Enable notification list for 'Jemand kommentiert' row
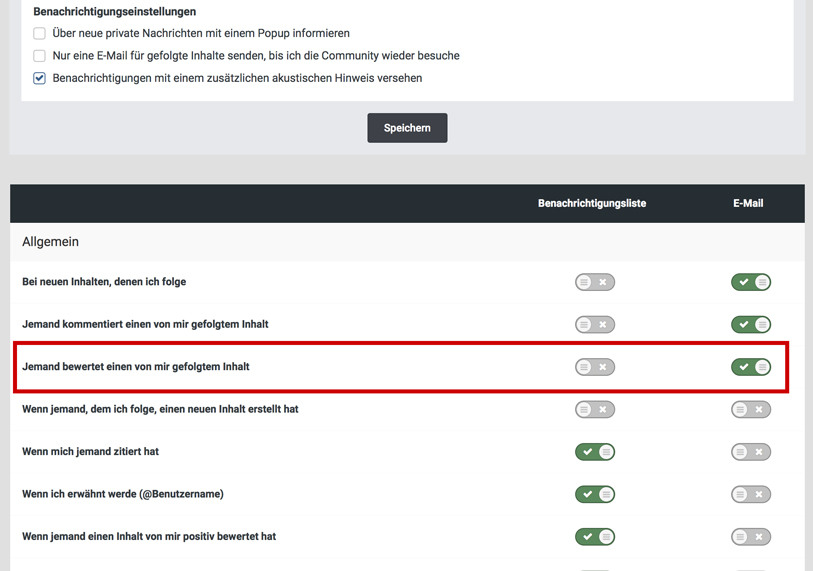The width and height of the screenshot is (813, 571). [x=594, y=325]
